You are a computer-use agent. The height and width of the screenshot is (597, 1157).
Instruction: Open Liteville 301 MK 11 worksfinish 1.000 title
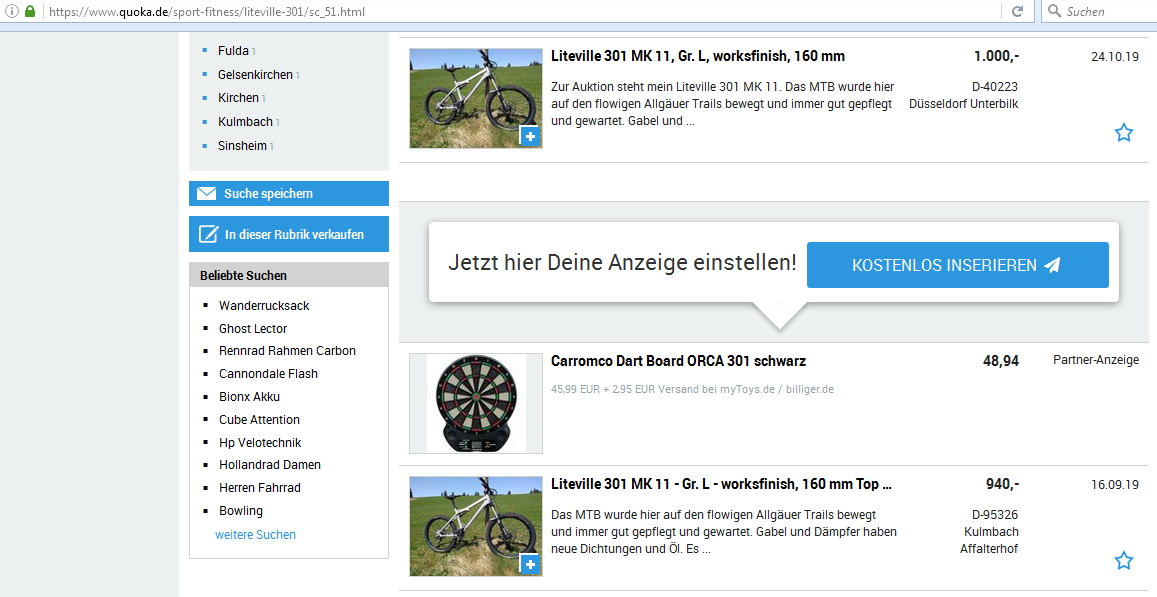coord(697,57)
